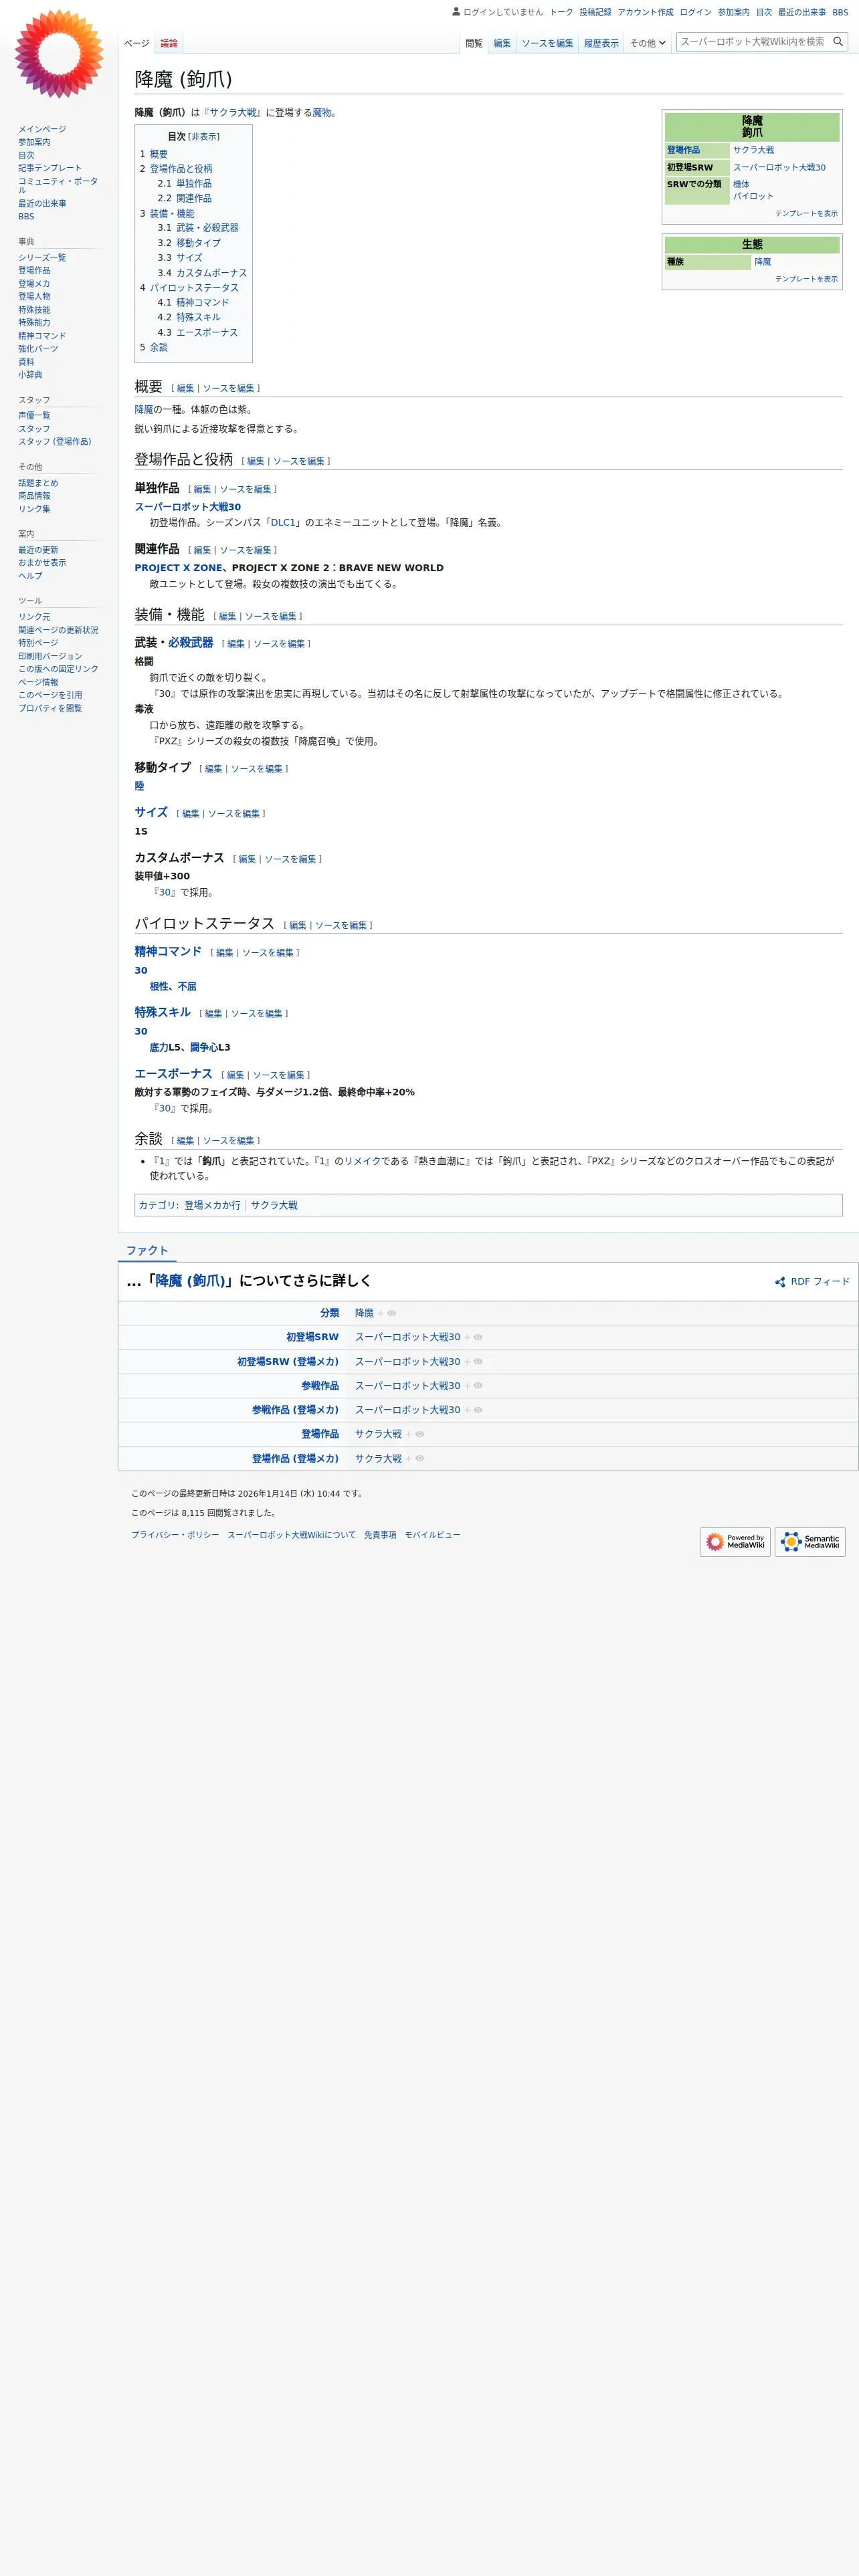Open the リメイク link in 余談
This screenshot has width=859, height=2576.
[x=362, y=1162]
